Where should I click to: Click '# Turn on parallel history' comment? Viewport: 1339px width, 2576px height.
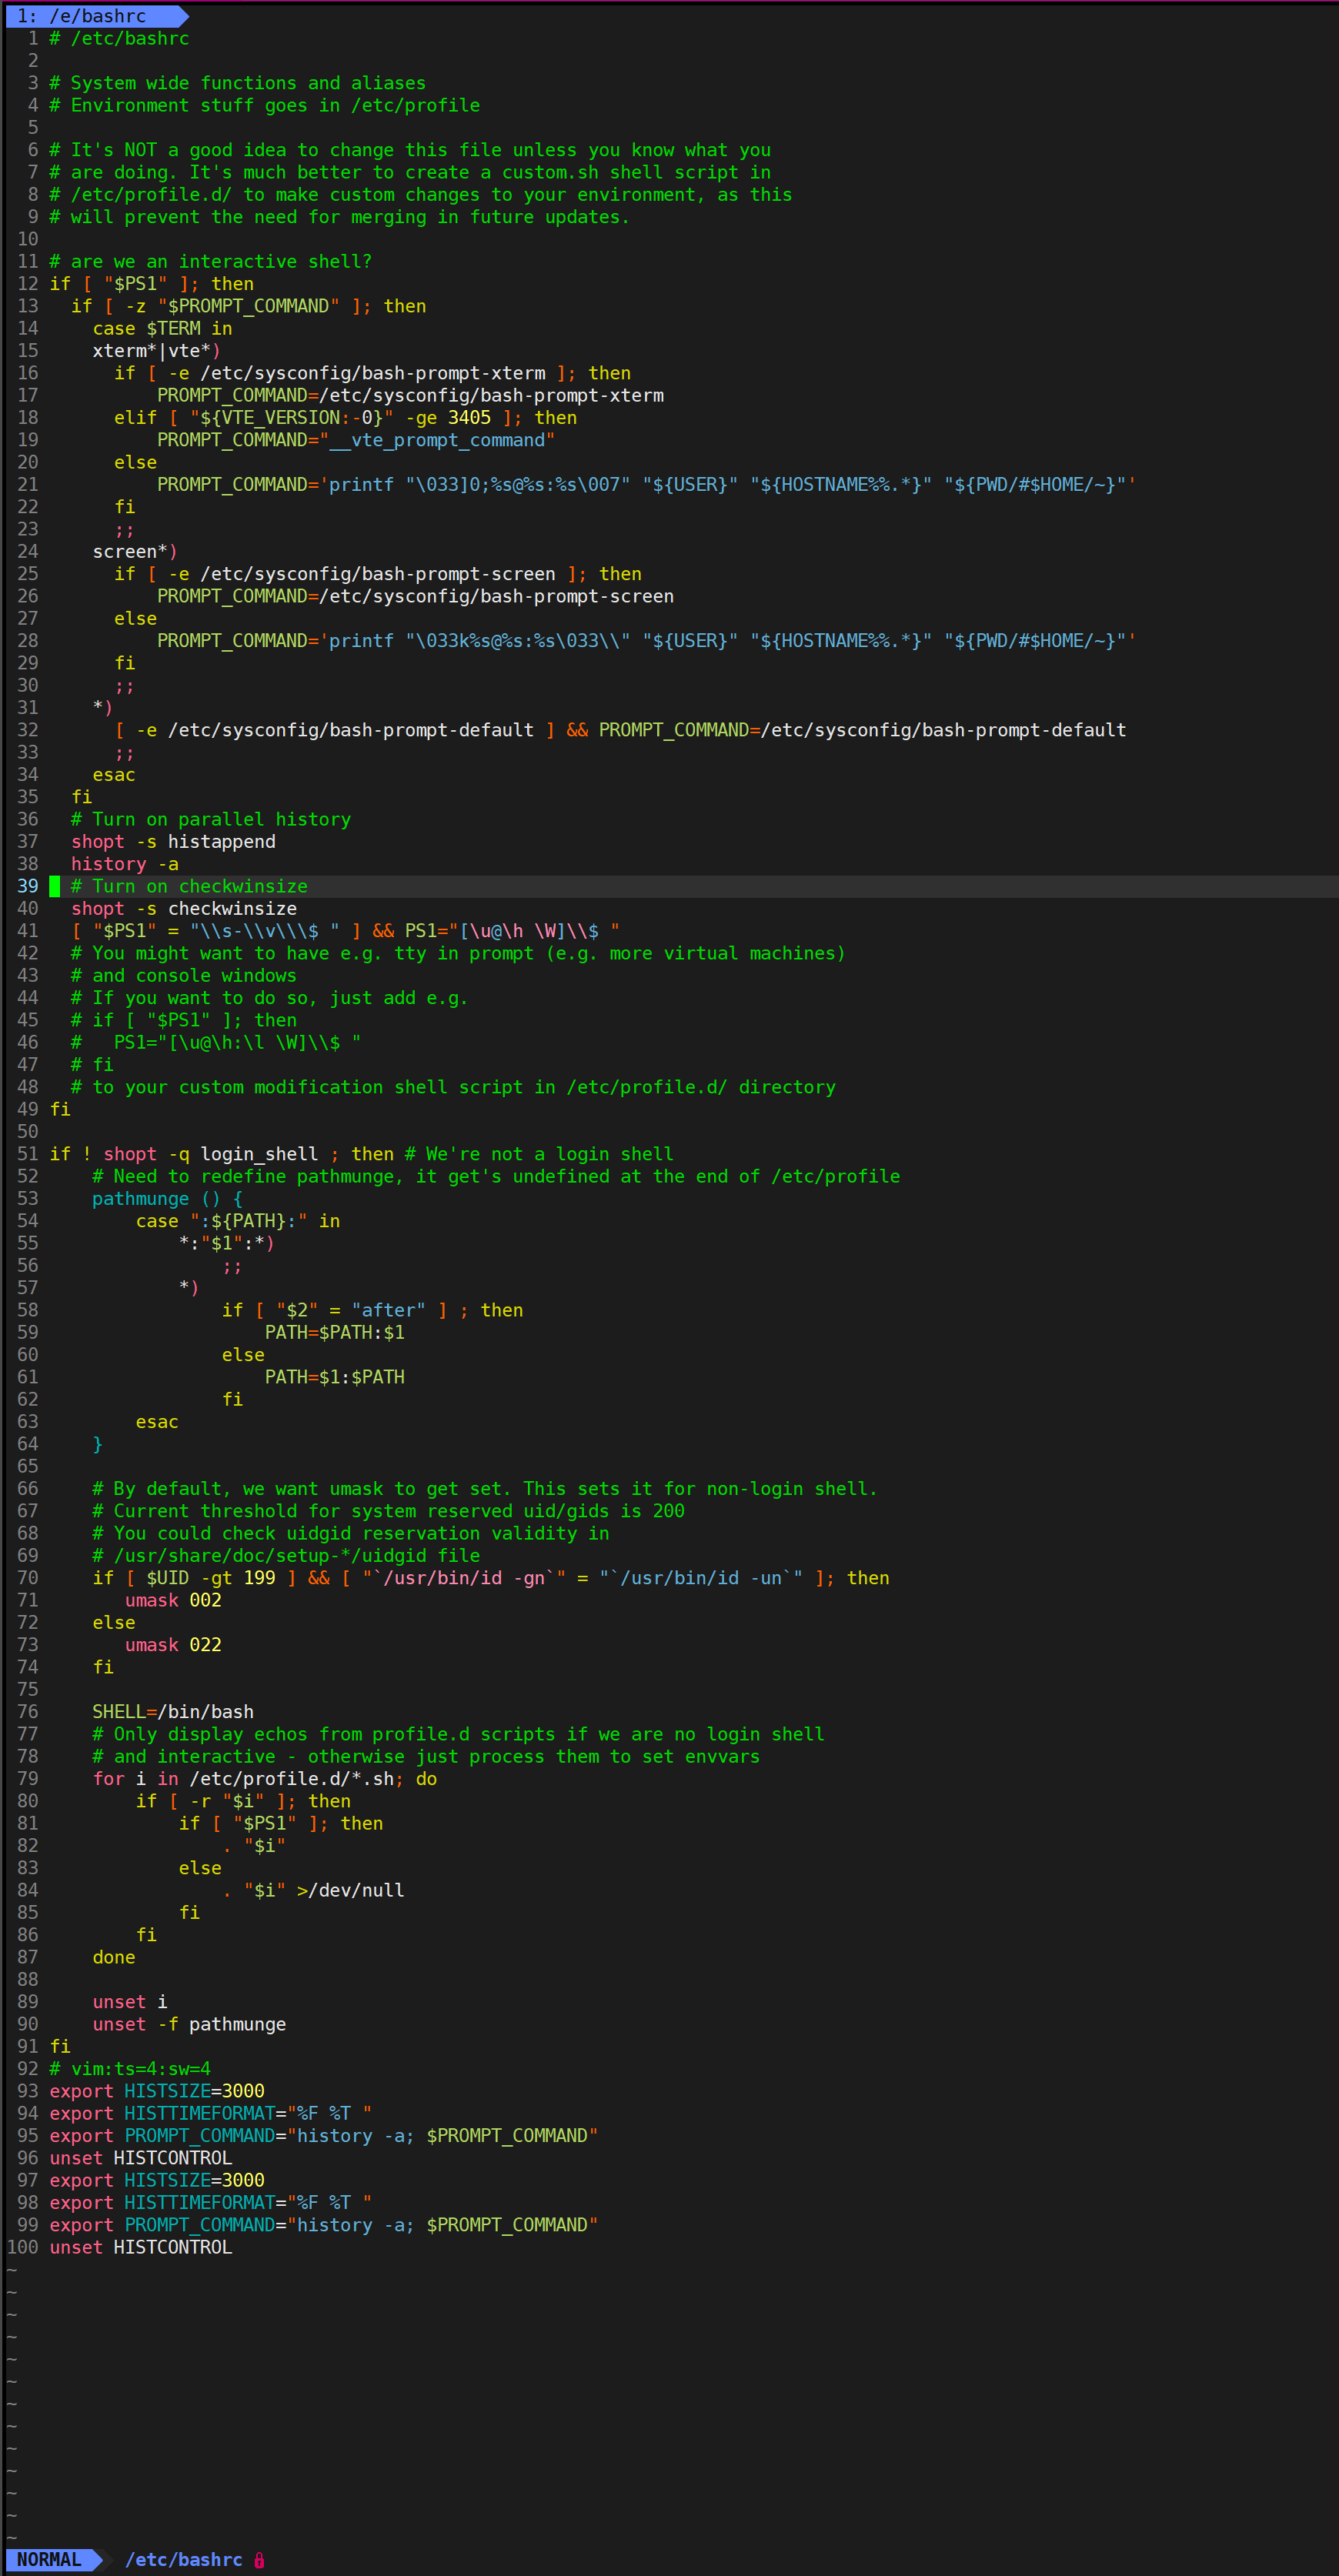(x=211, y=819)
